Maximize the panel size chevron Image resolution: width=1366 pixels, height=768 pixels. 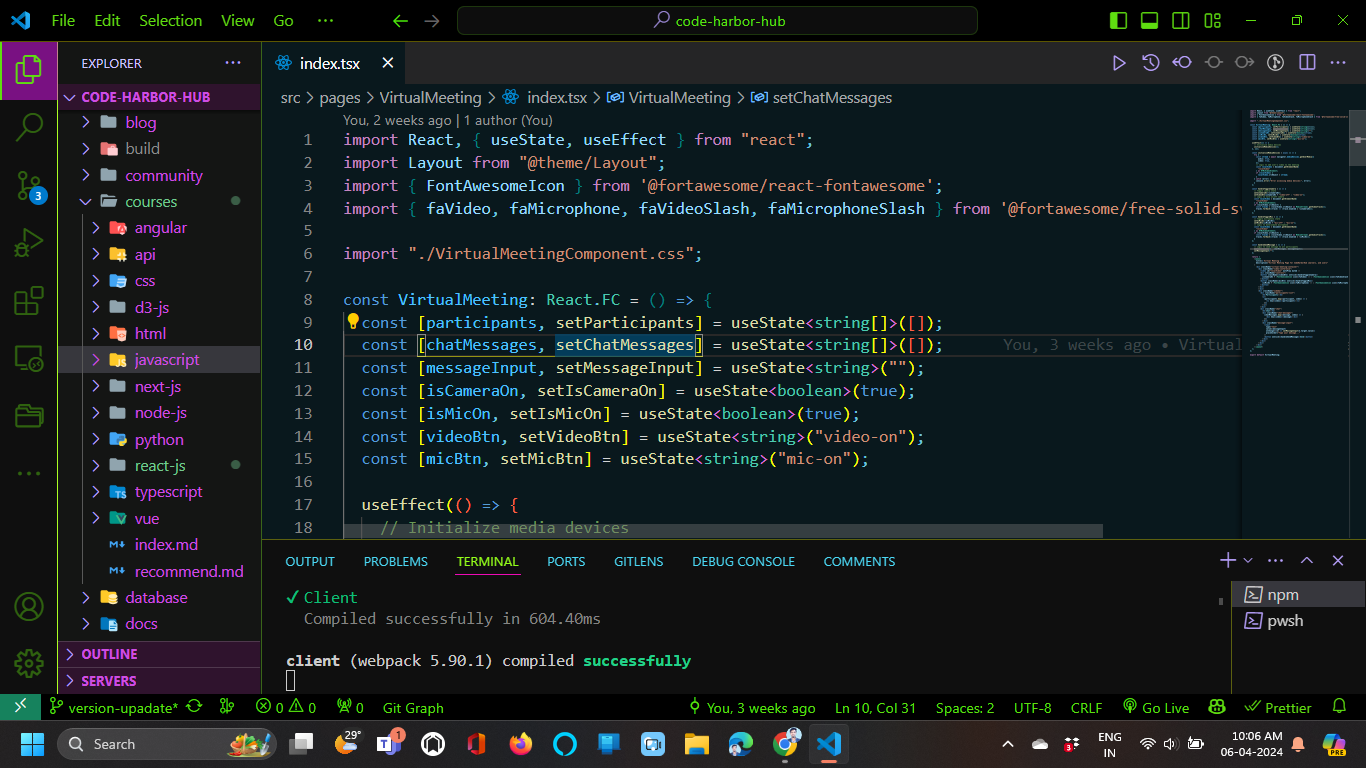point(1307,561)
